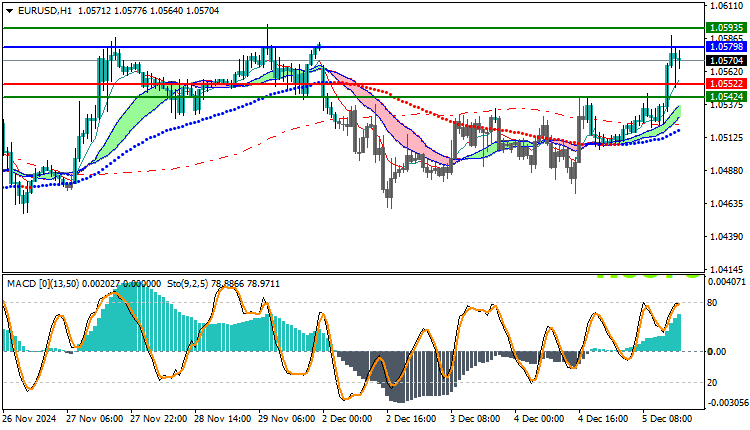Click the 4 Dec 00:00 time label
This screenshot has width=750, height=430.
[540, 419]
